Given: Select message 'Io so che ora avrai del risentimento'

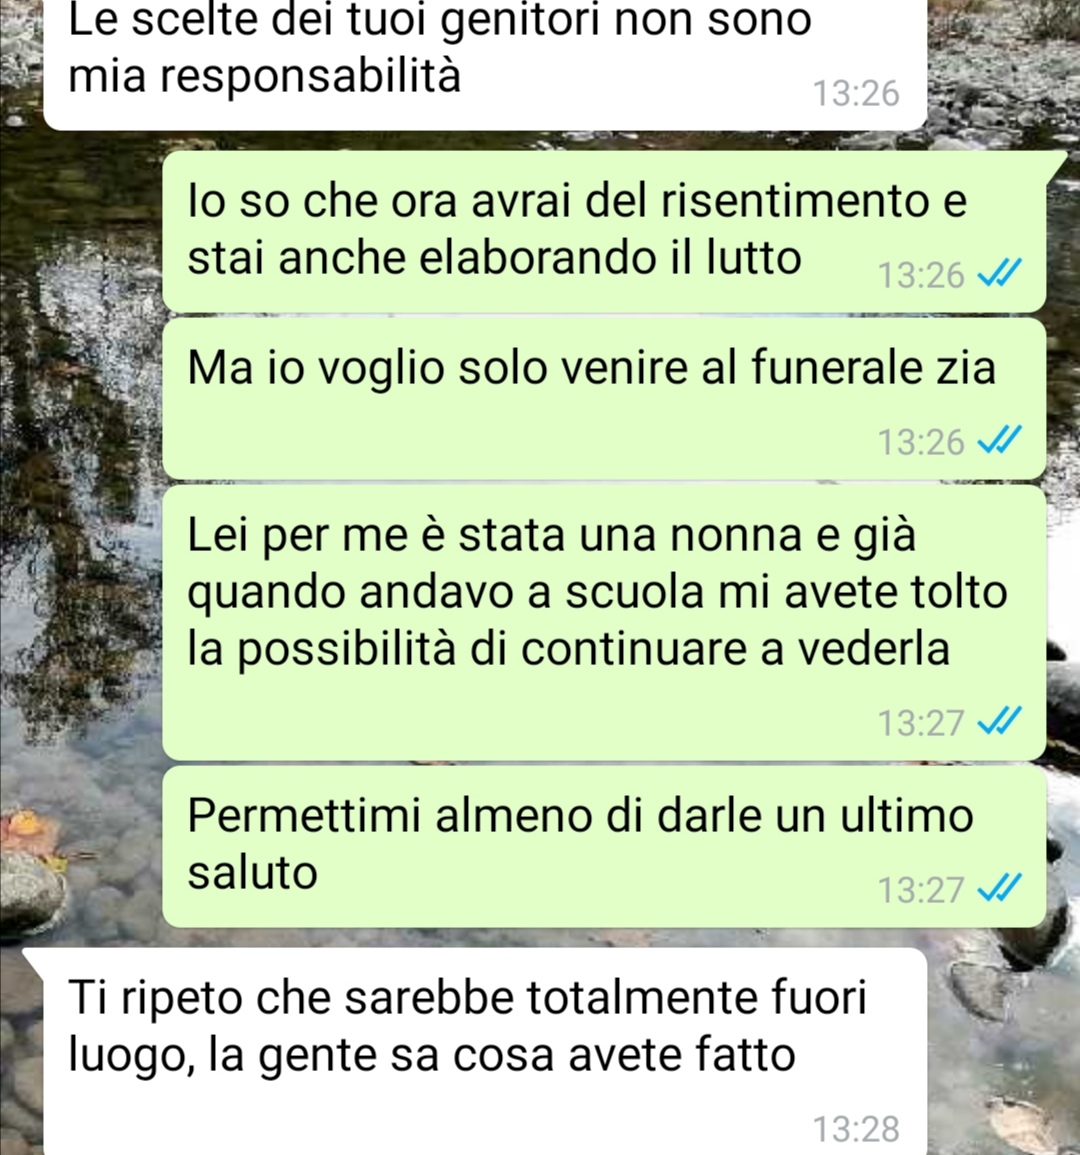Looking at the screenshot, I should 604,231.
